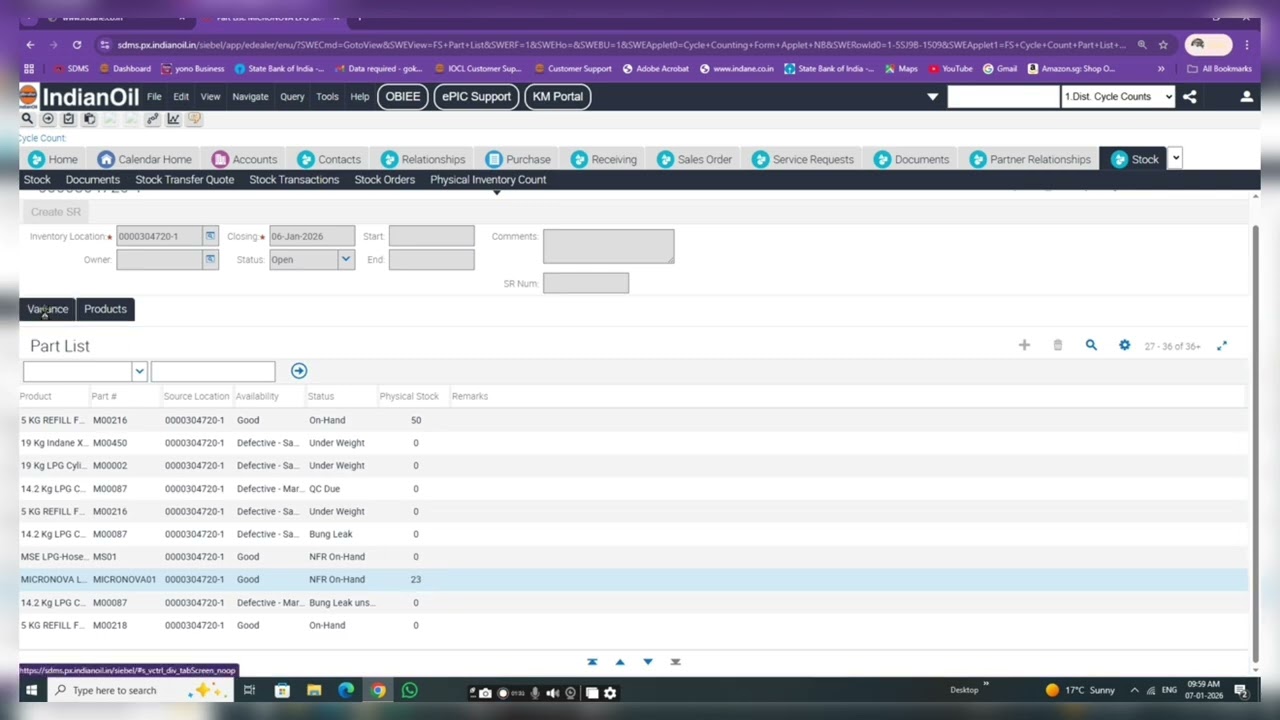Screen dimensions: 1280x720
Task: Open the Navigate menu
Action: pos(250,97)
